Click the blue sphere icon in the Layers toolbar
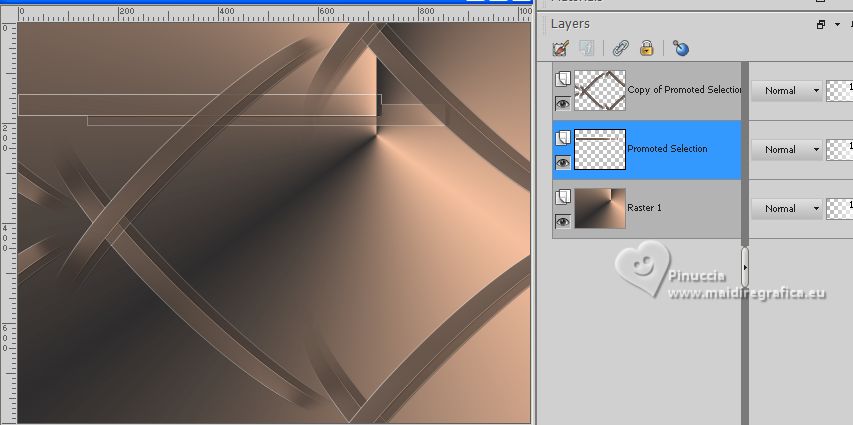This screenshot has height=425, width=853. tap(681, 48)
